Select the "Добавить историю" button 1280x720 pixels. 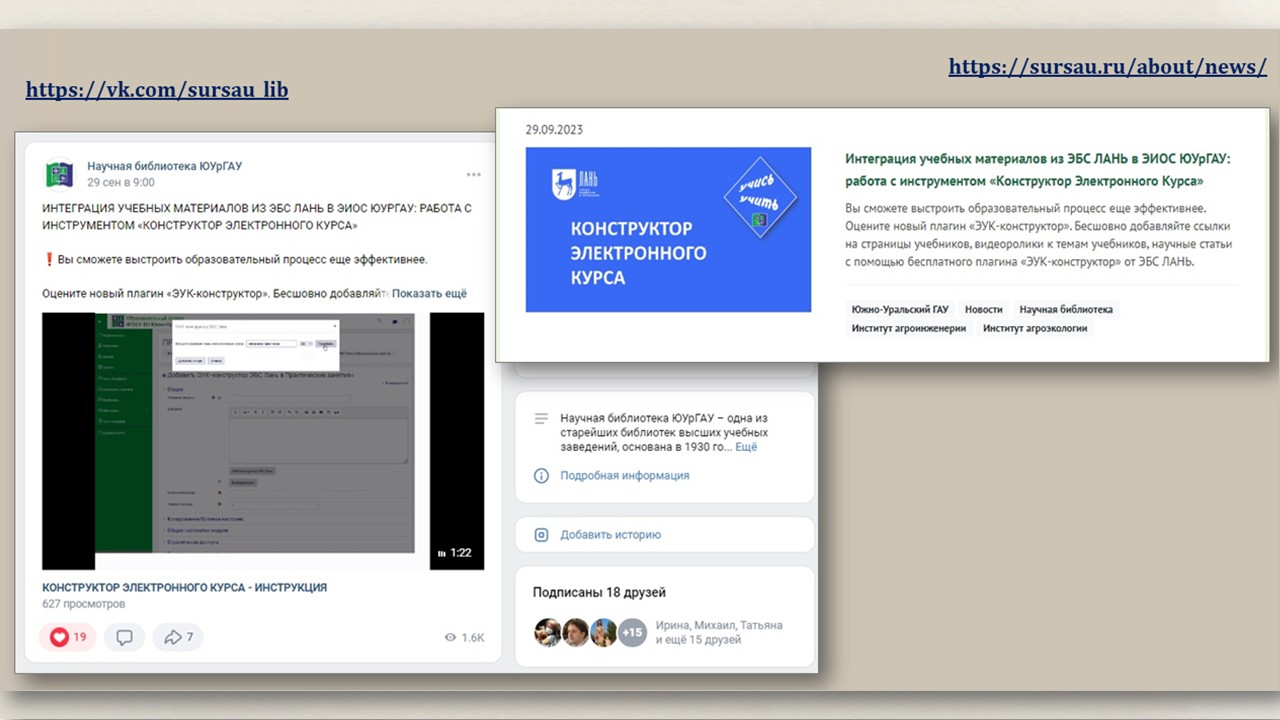point(664,535)
